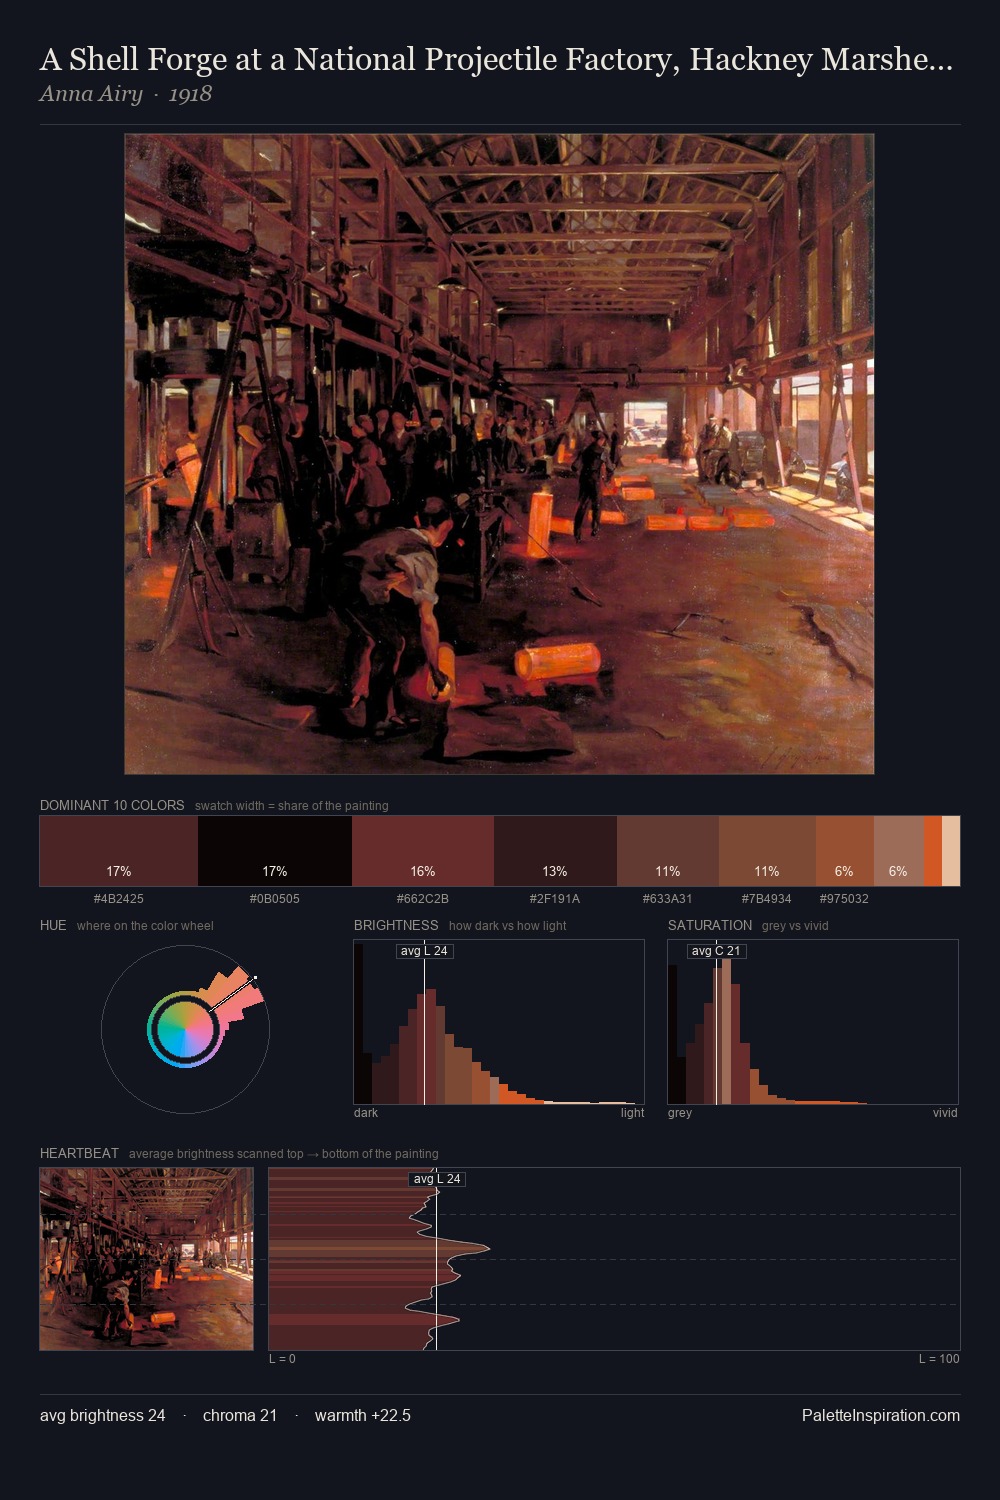Click the 'L = 100' axis label
Image resolution: width=1000 pixels, height=1500 pixels.
(939, 1359)
